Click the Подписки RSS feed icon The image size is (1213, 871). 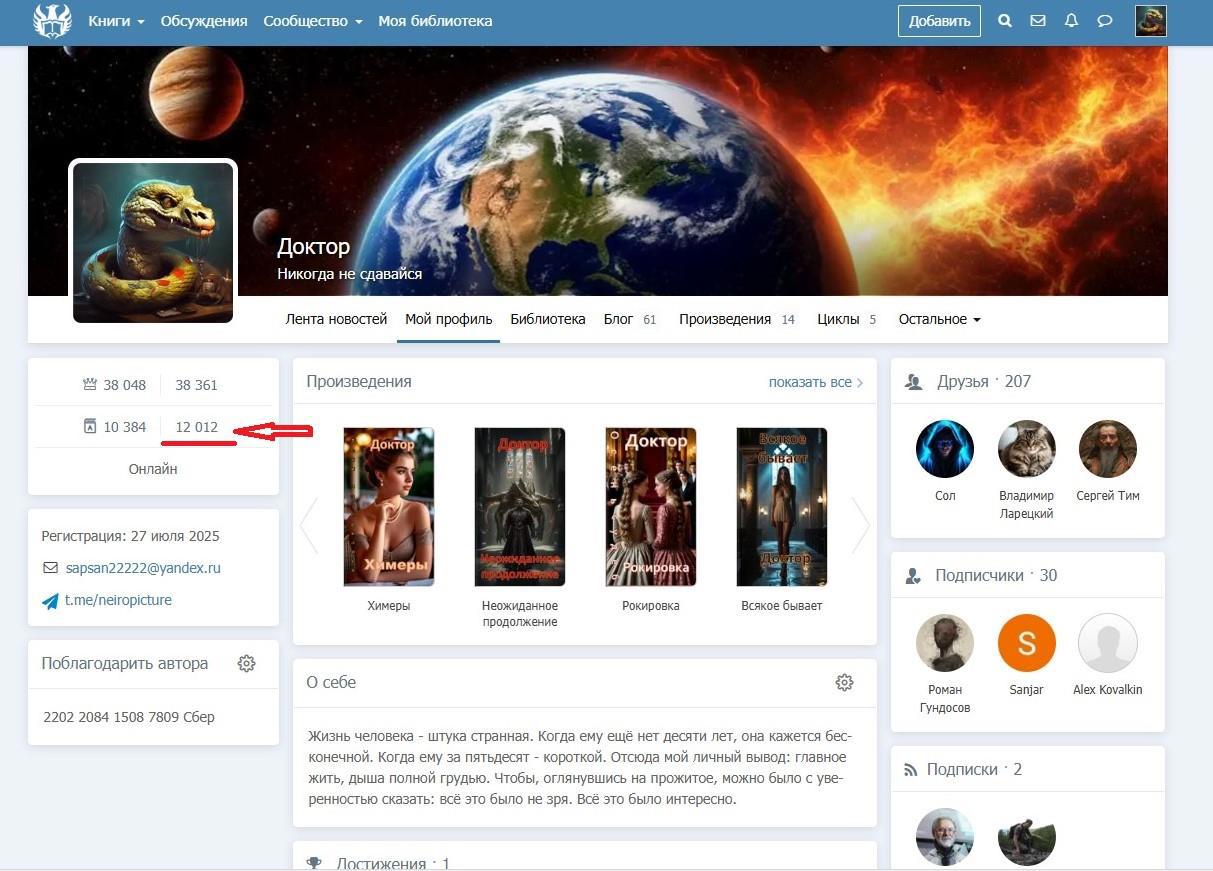[x=911, y=770]
